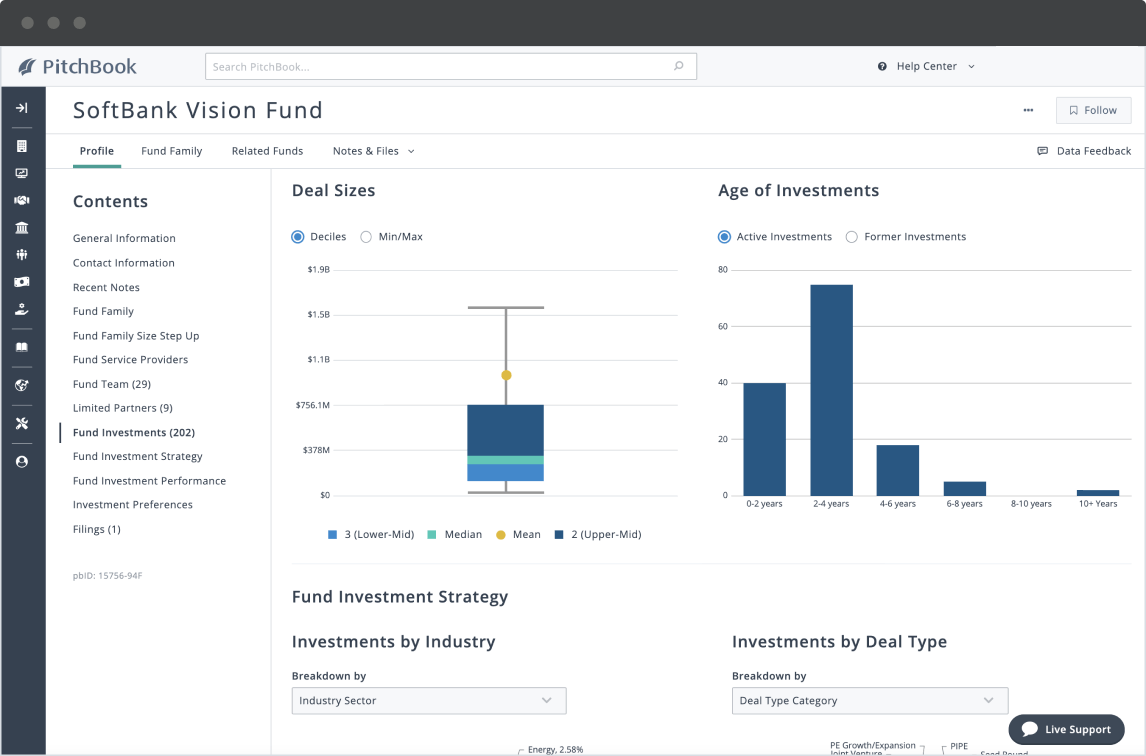Click the Help Center question mark icon
The height and width of the screenshot is (756, 1146).
[882, 67]
